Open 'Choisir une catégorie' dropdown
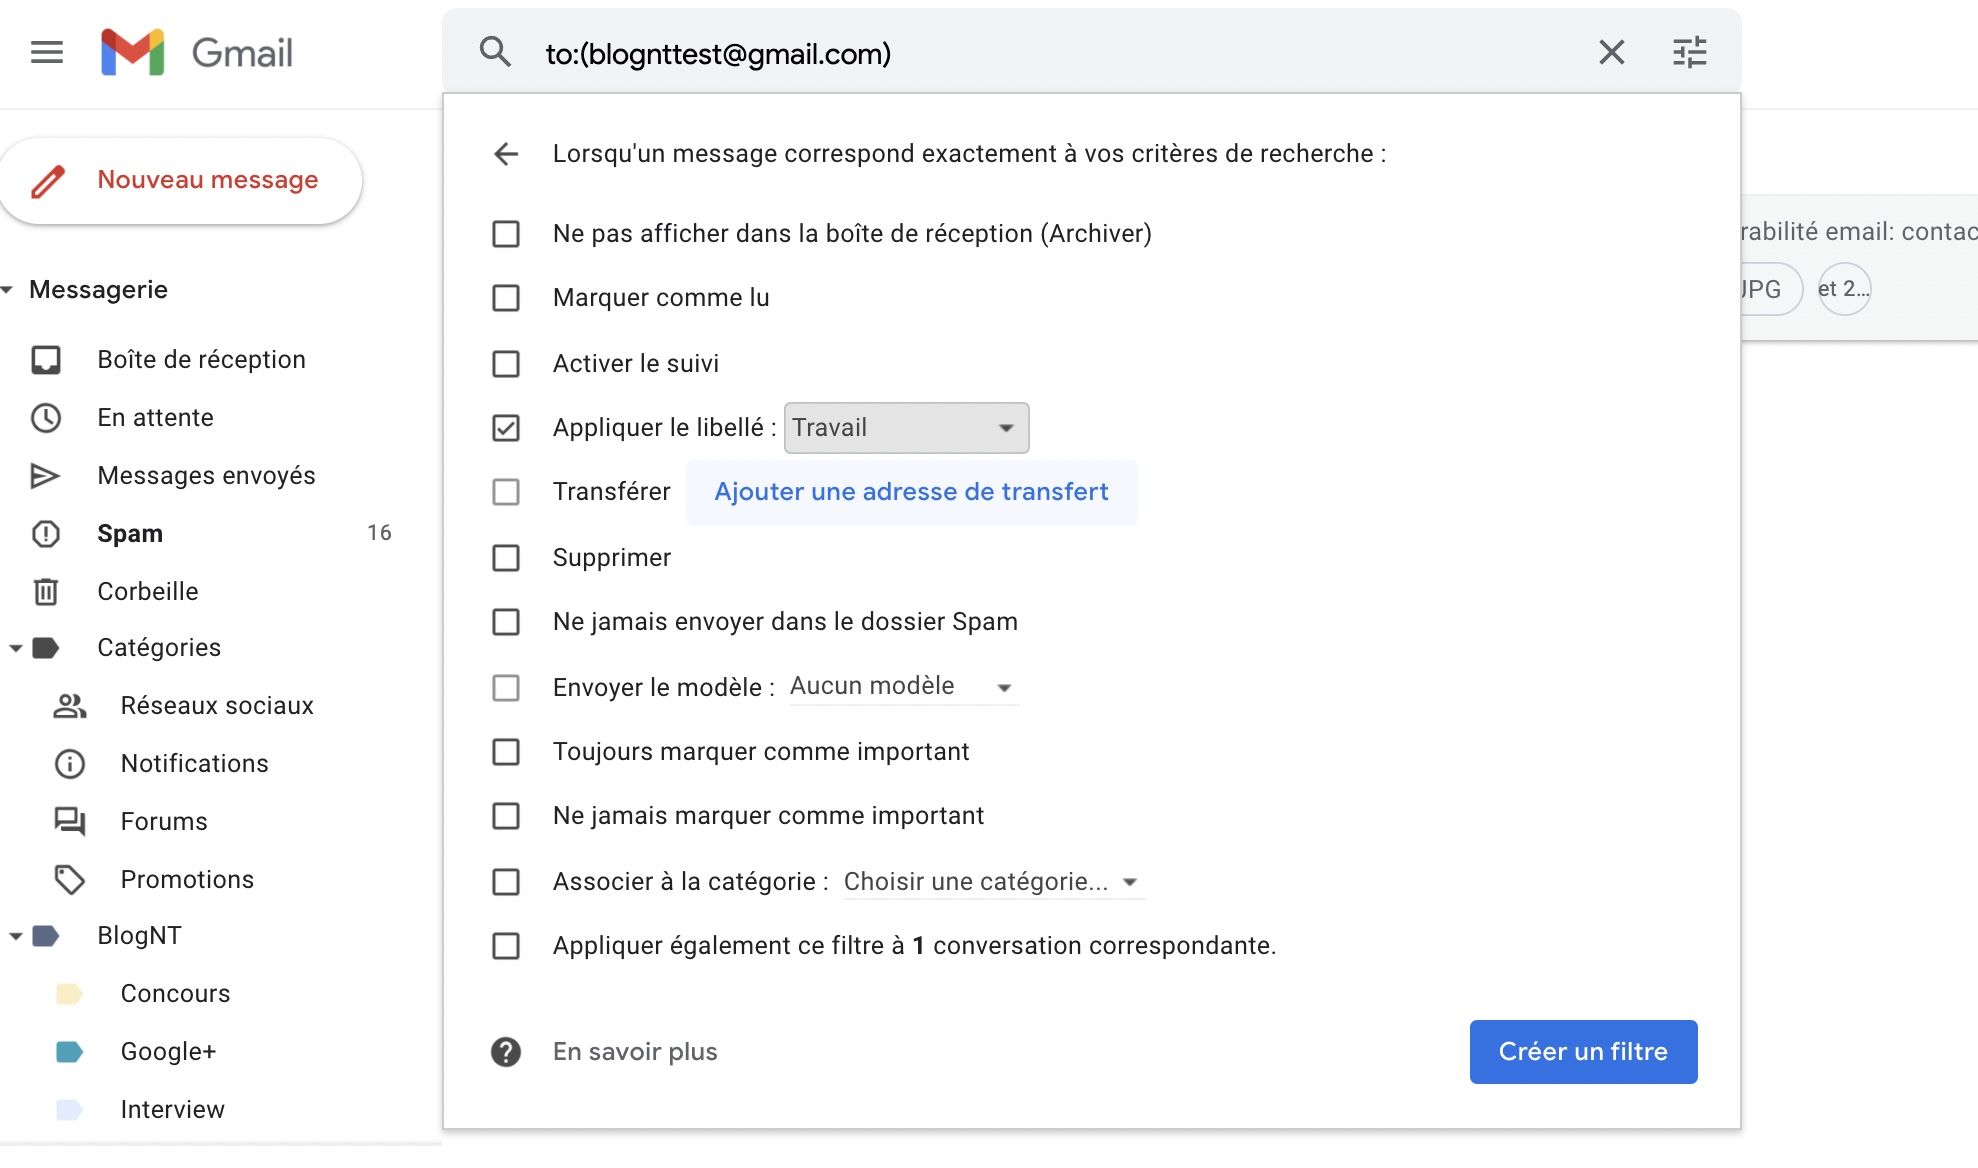Viewport: 1978px width, 1168px height. [x=992, y=882]
